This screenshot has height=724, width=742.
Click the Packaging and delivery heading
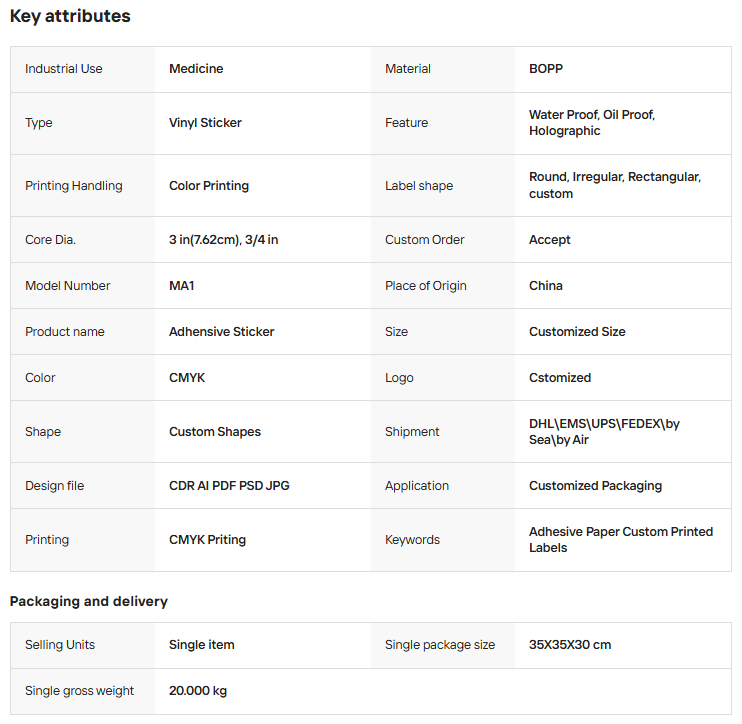pyautogui.click(x=89, y=601)
